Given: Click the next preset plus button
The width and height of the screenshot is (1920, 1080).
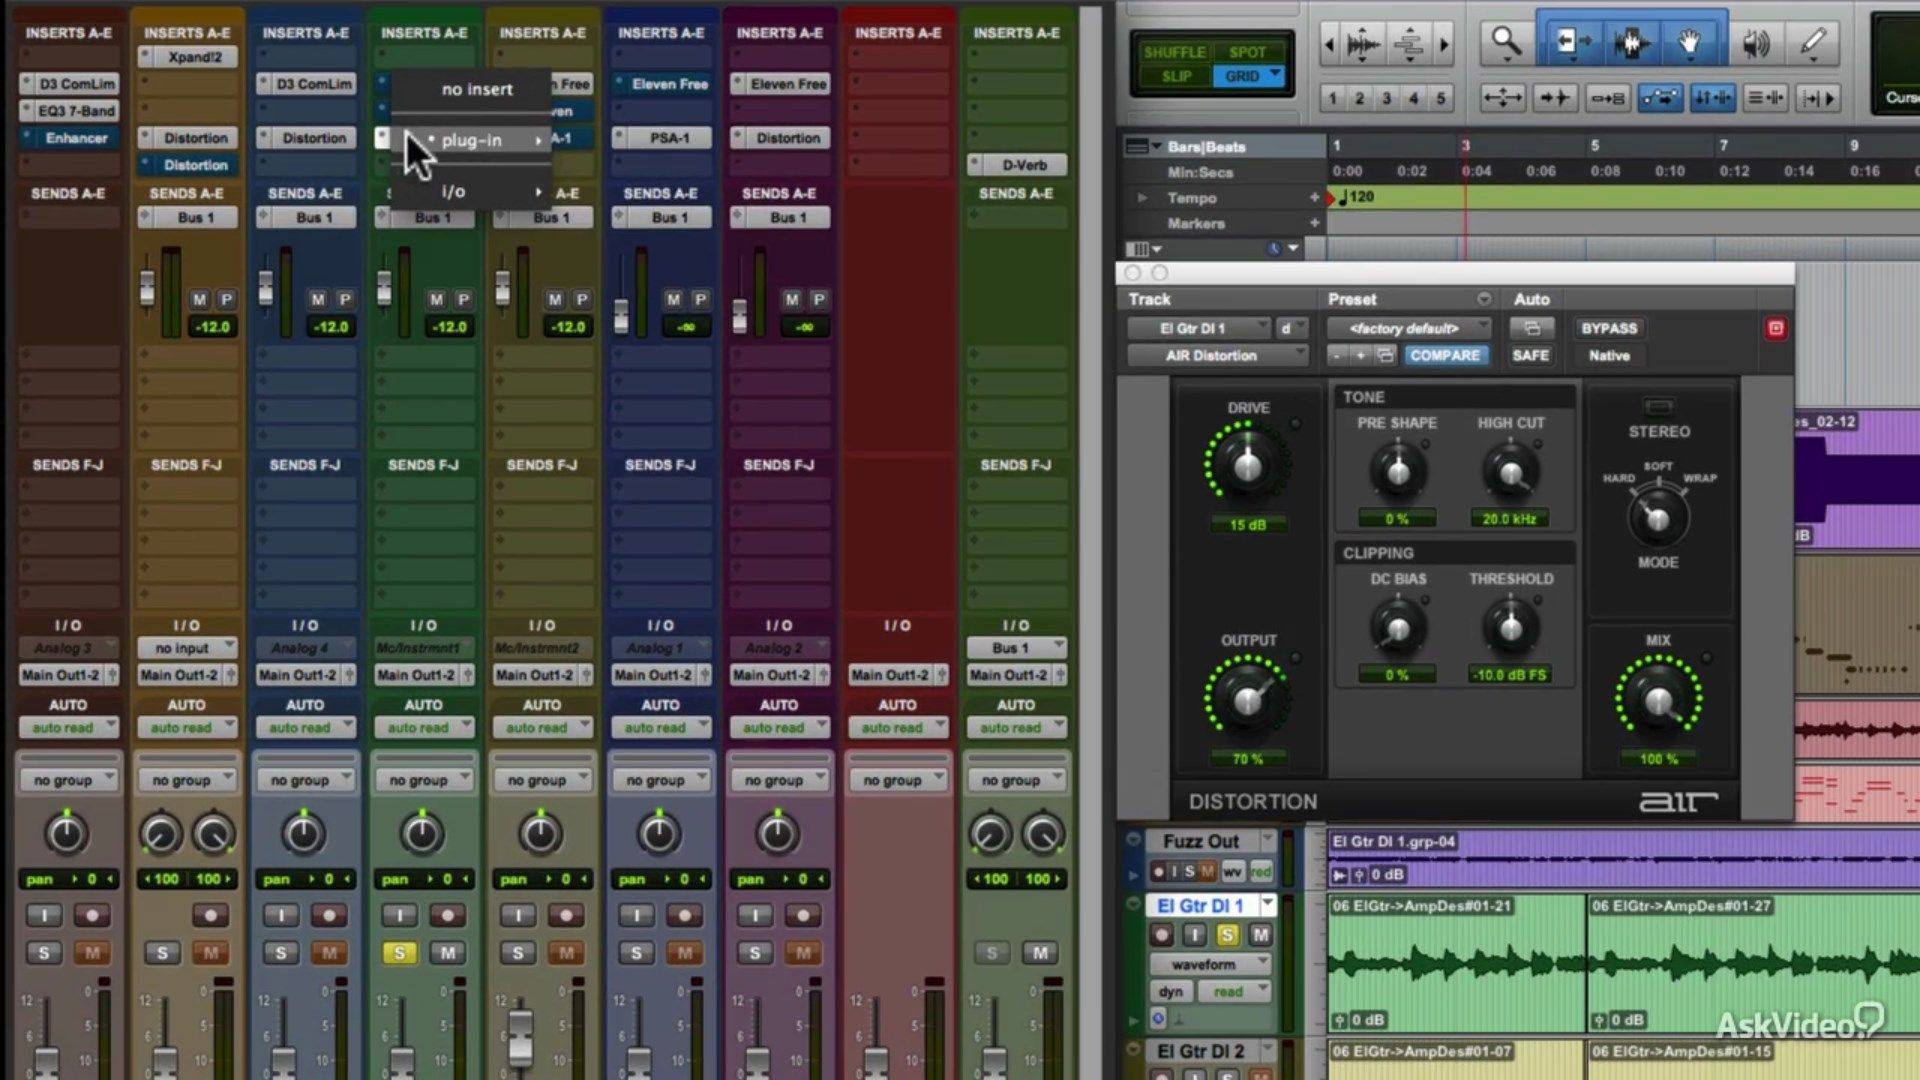Looking at the screenshot, I should pyautogui.click(x=1360, y=355).
